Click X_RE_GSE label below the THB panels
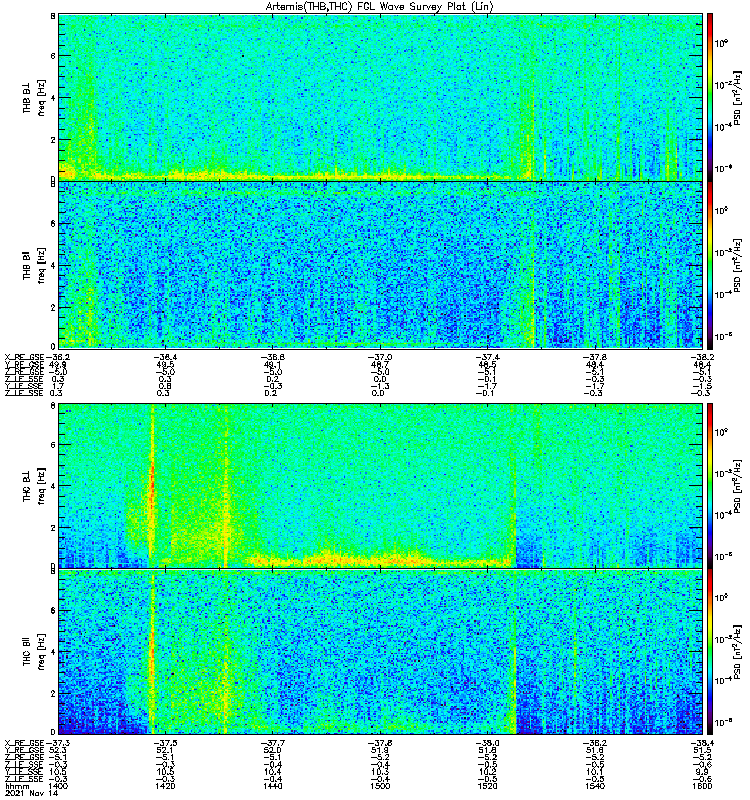The width and height of the screenshot is (750, 800). click(x=24, y=357)
